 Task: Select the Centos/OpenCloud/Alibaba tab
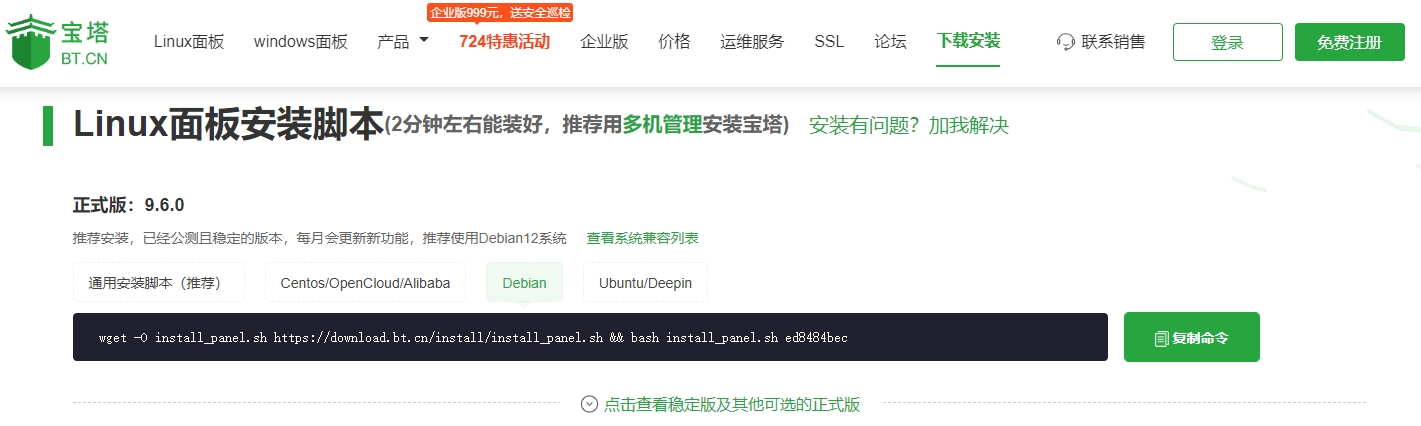coord(365,282)
